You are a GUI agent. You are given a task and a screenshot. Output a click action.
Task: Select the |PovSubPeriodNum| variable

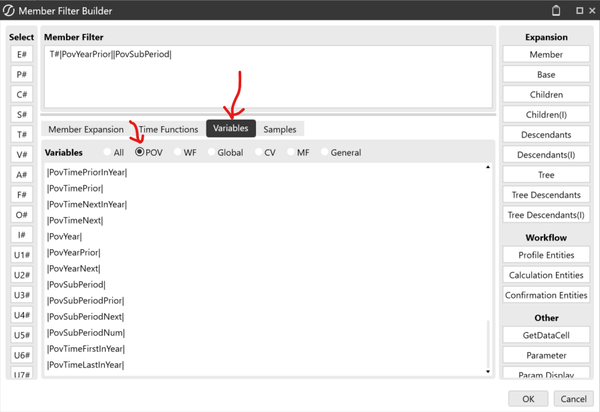pyautogui.click(x=86, y=333)
